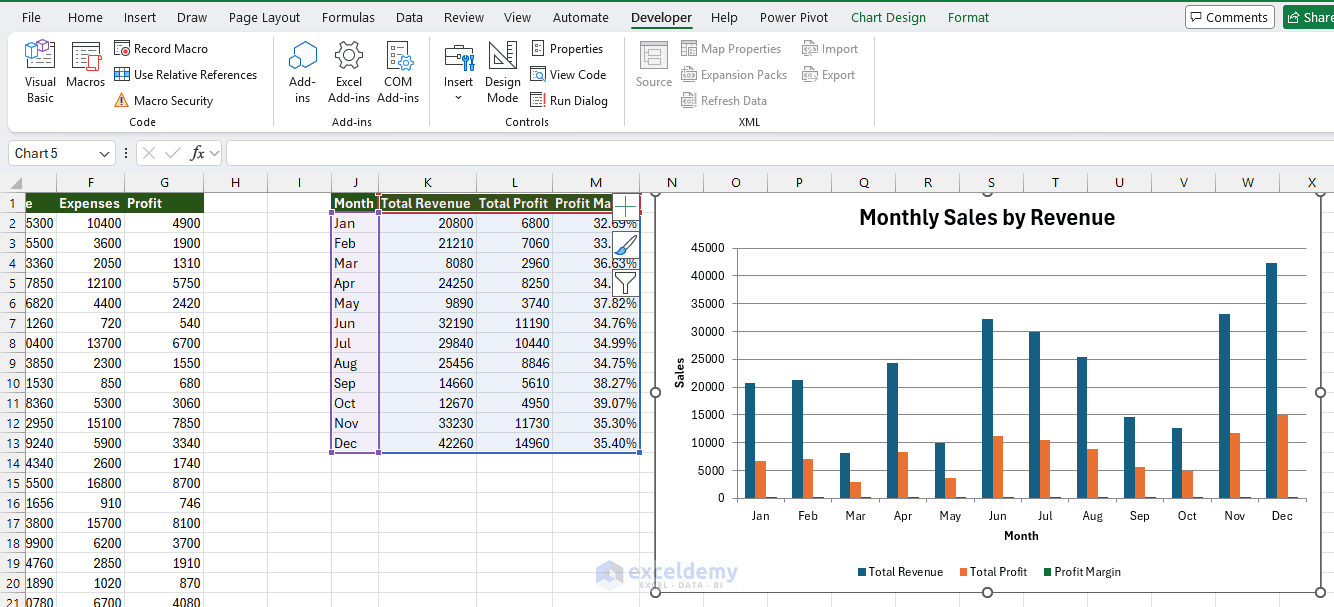Expand the formula bar function dropdown arrow
Screen dimensions: 1334x607
pyautogui.click(x=214, y=153)
